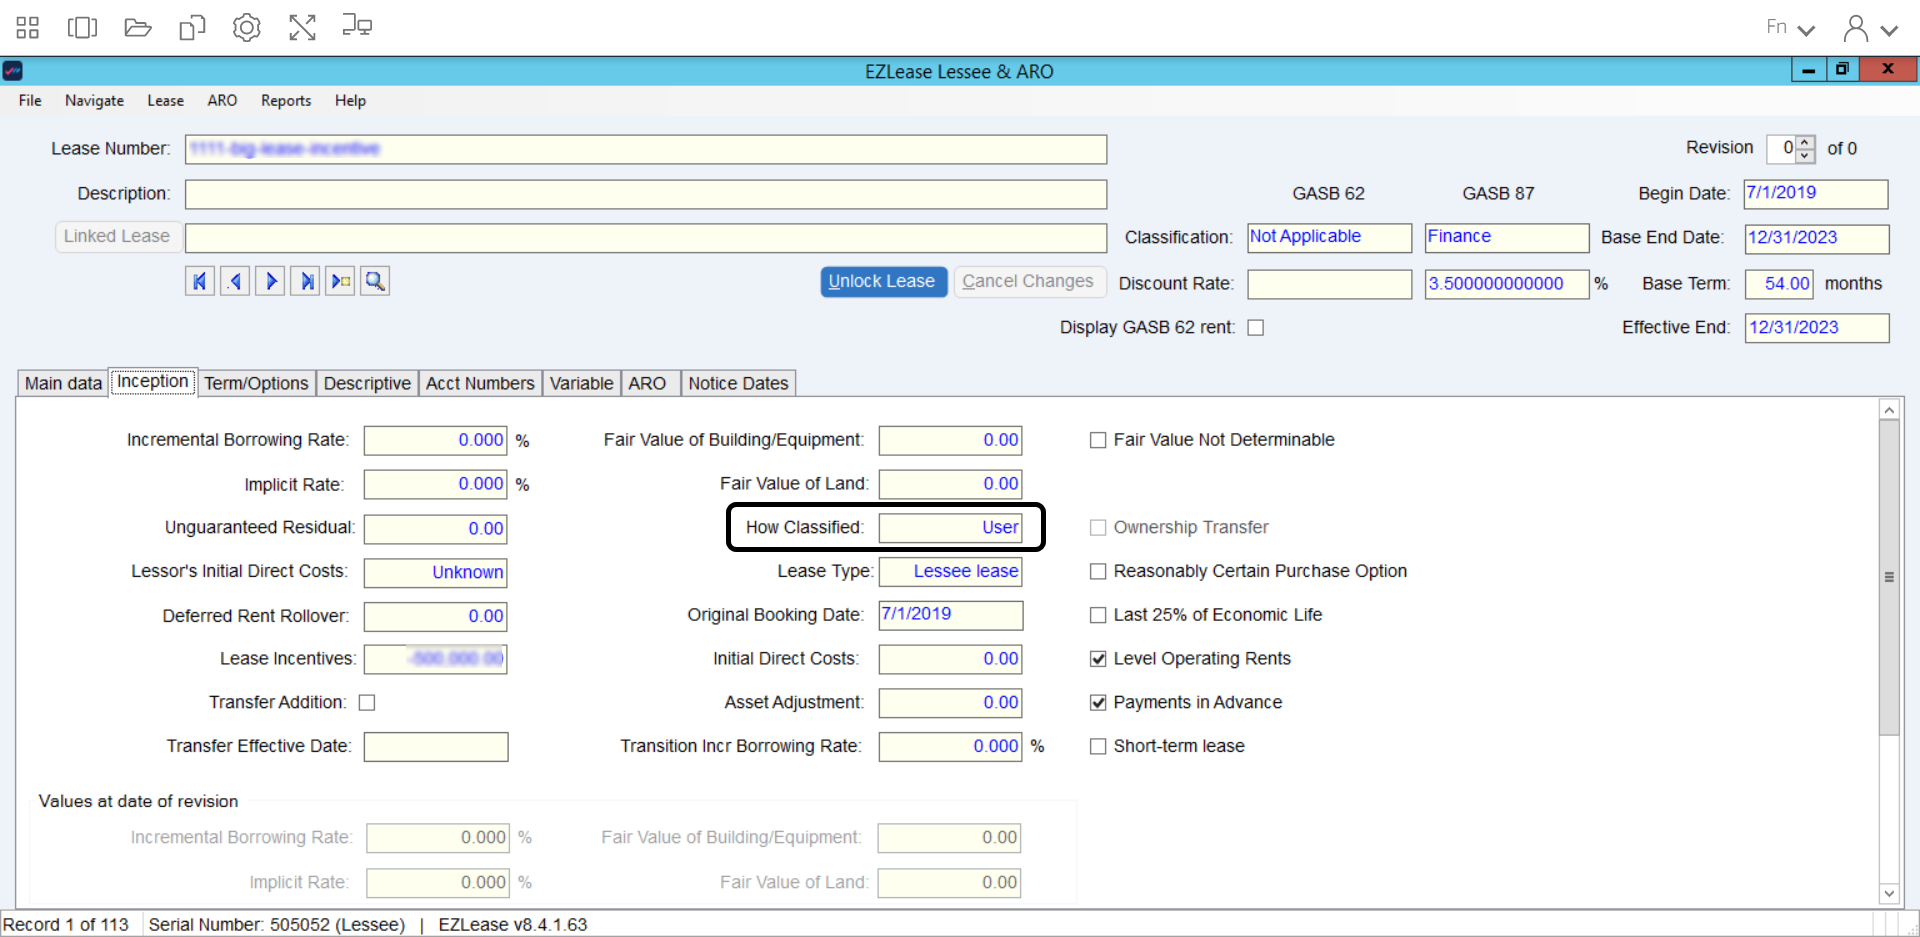Enable the Short-term lease checkbox
The image size is (1920, 937).
[1098, 746]
